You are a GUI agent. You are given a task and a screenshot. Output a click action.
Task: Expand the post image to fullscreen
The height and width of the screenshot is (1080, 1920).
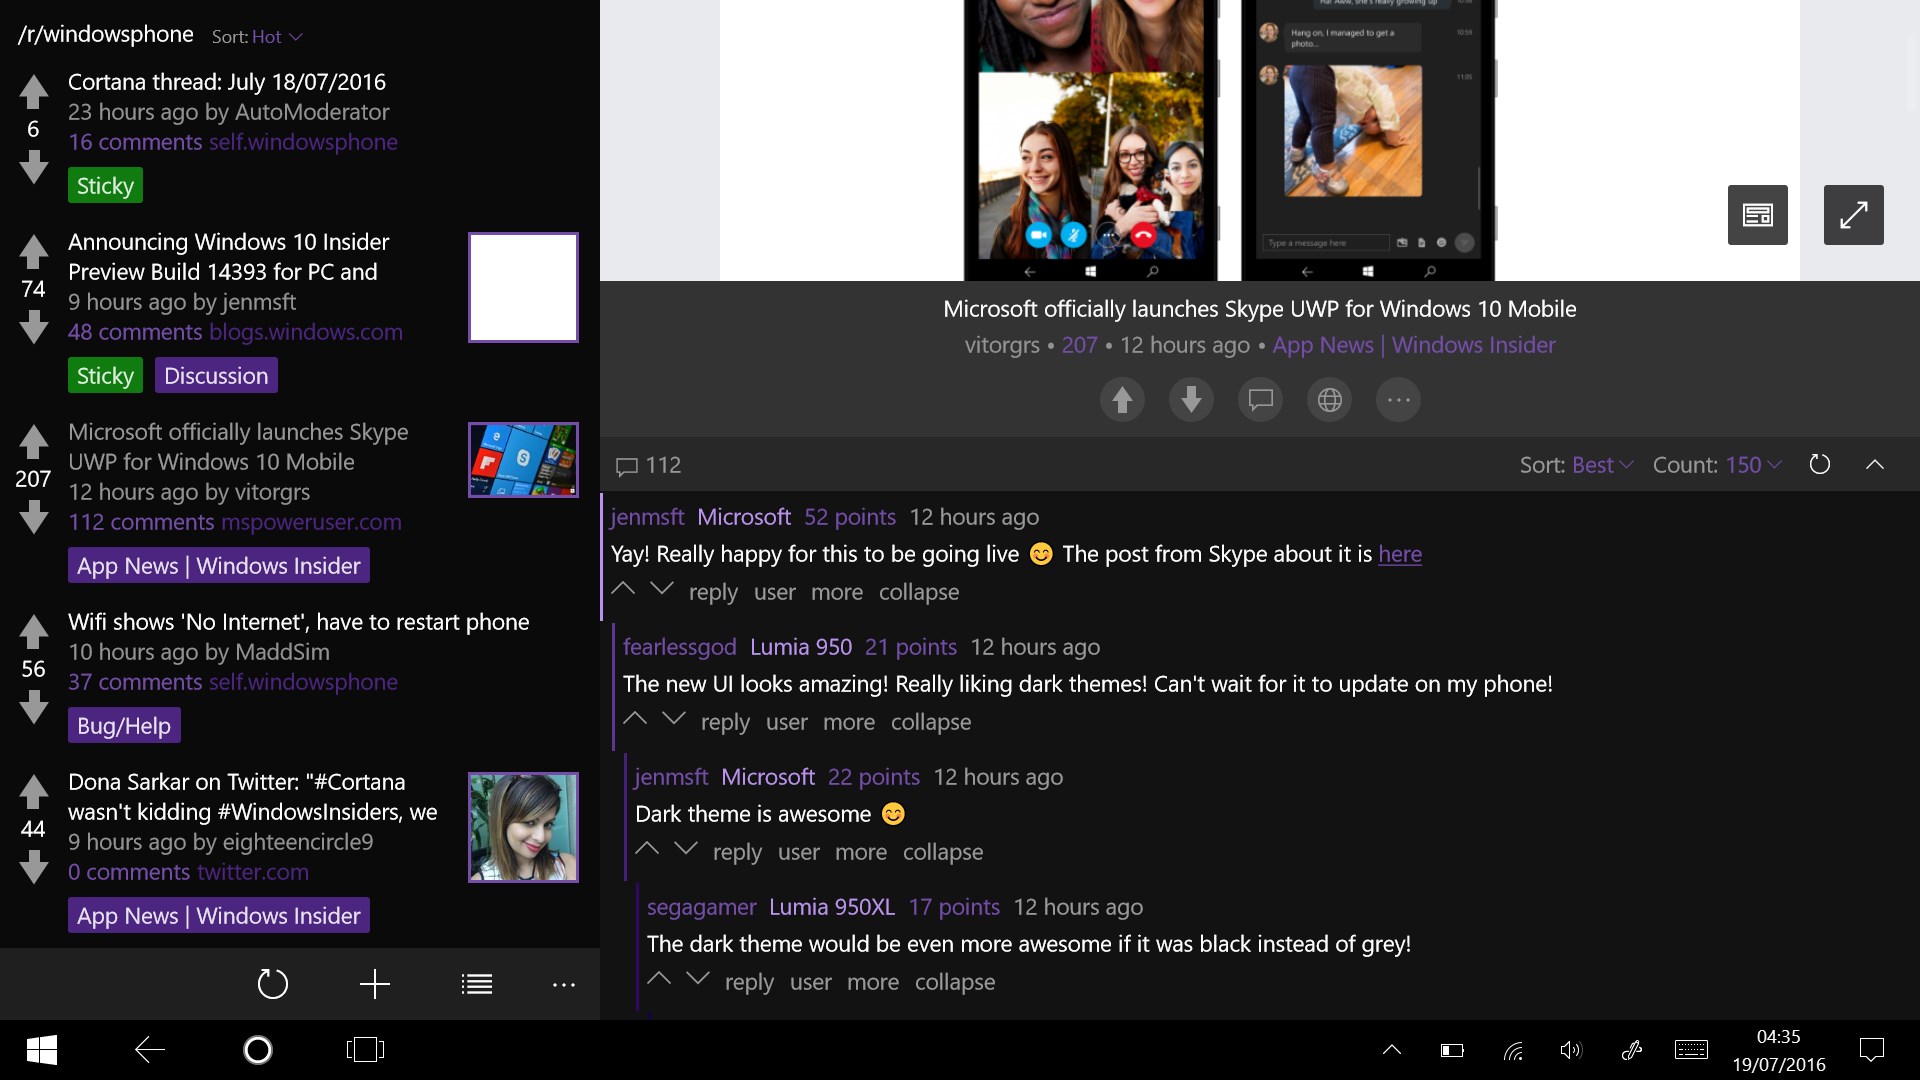click(1855, 214)
